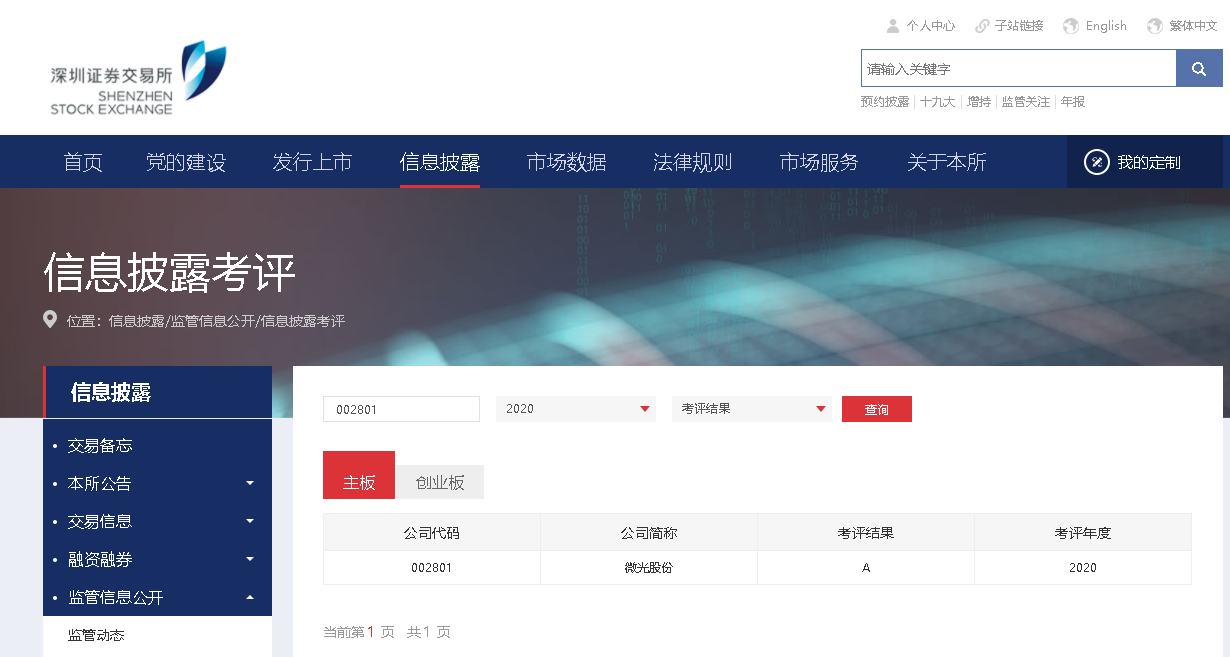Click the Shenzhen Stock Exchange logo
The width and height of the screenshot is (1230, 657).
pyautogui.click(x=138, y=78)
